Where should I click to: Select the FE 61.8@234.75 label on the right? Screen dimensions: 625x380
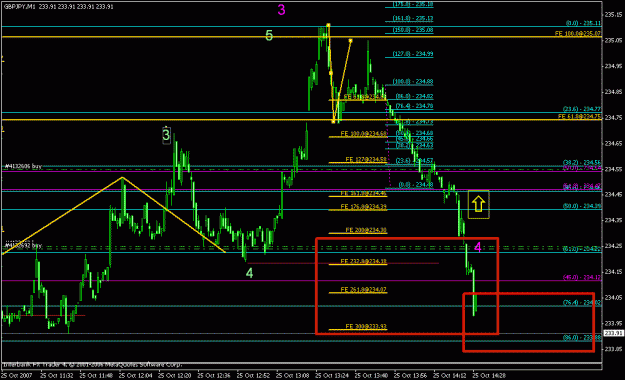point(580,116)
